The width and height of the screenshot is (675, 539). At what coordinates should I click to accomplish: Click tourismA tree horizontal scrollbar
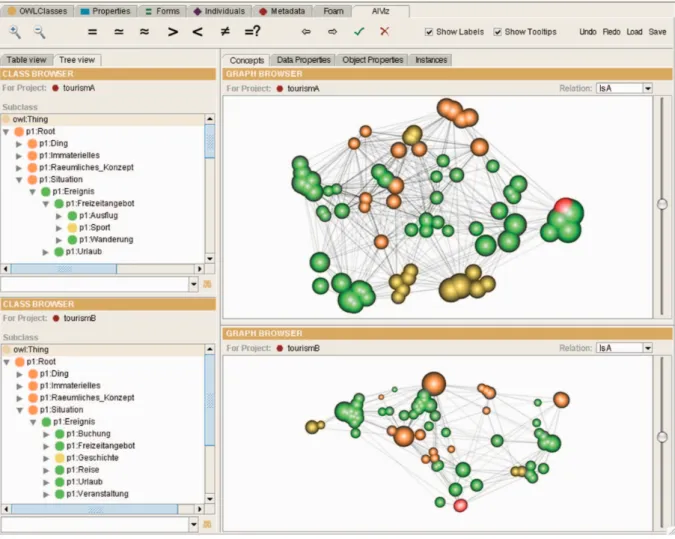63,269
